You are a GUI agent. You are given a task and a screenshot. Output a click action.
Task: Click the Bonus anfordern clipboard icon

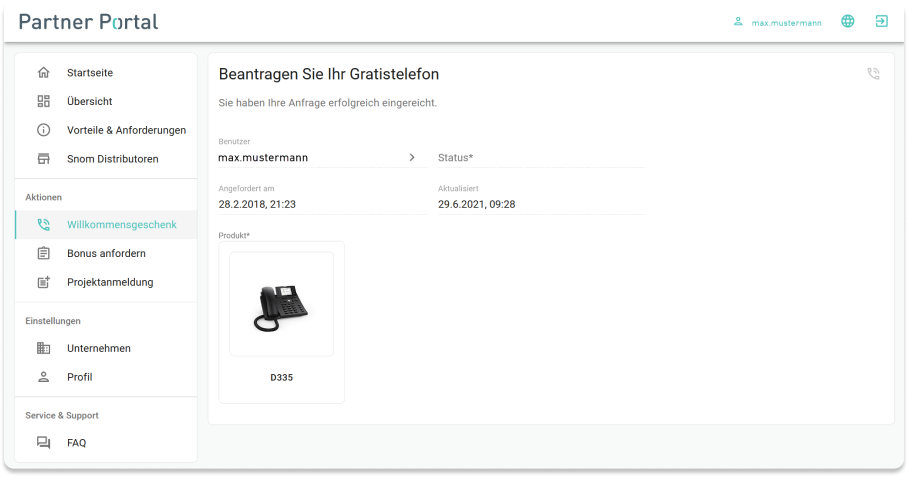tap(43, 253)
